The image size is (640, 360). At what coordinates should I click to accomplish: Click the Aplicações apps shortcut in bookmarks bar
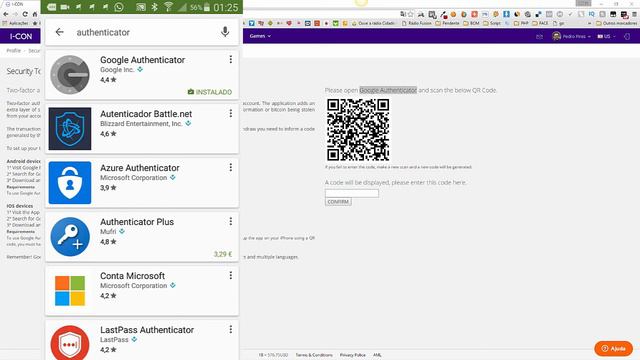pyautogui.click(x=16, y=23)
